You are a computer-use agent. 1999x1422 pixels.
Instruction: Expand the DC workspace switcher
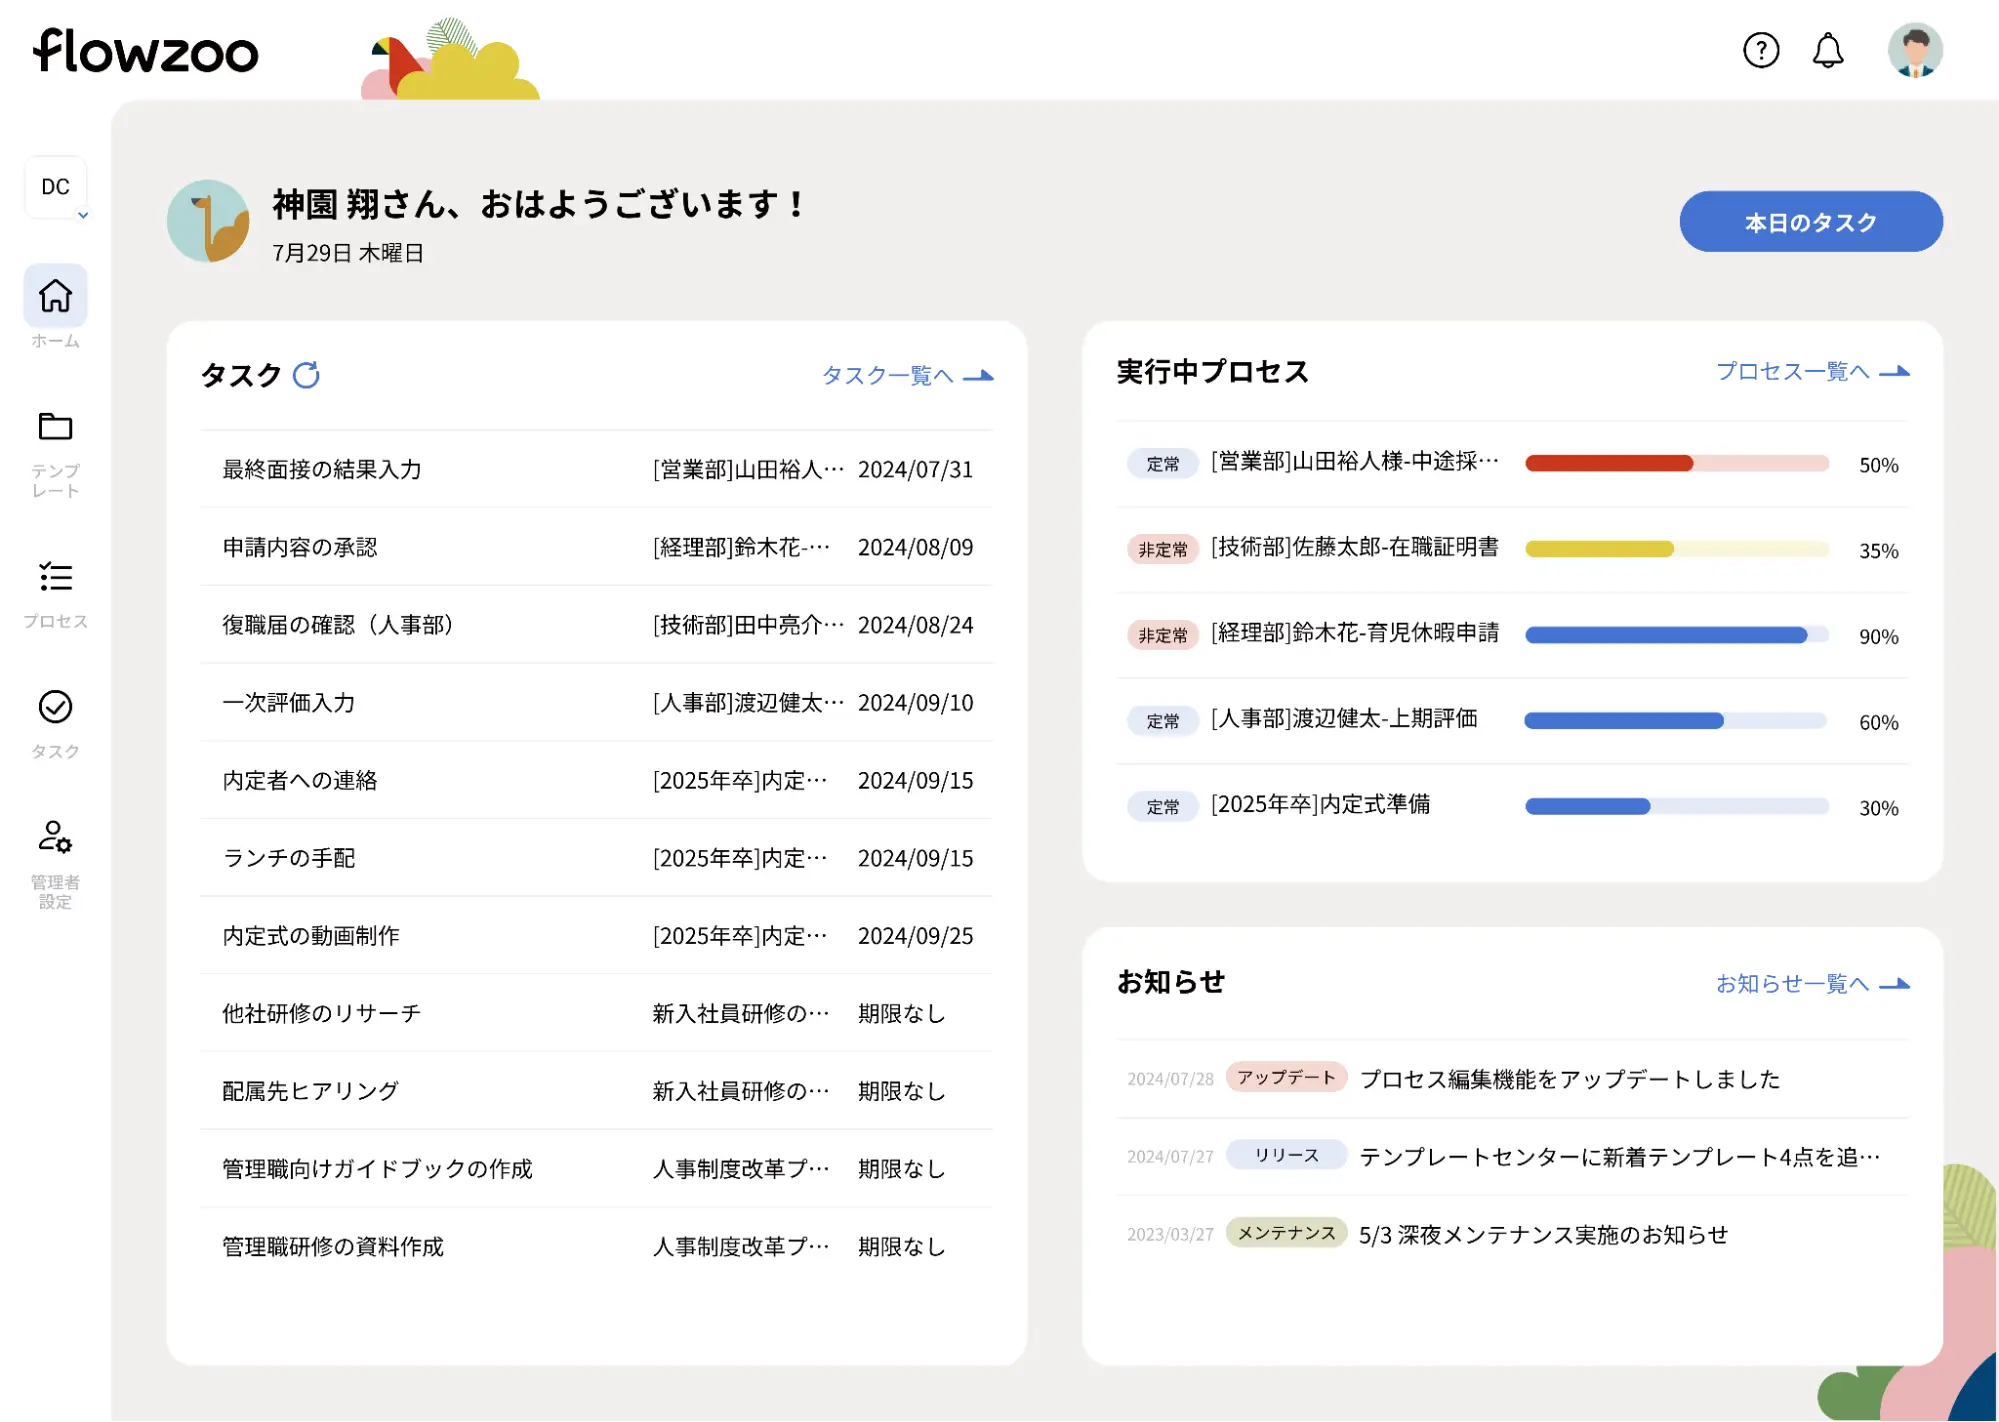click(56, 188)
